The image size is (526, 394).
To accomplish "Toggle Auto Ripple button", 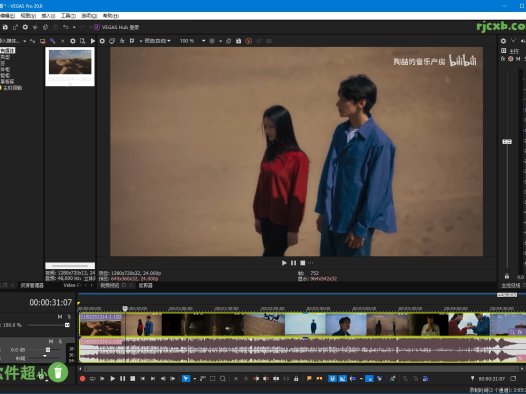I will click(353, 379).
